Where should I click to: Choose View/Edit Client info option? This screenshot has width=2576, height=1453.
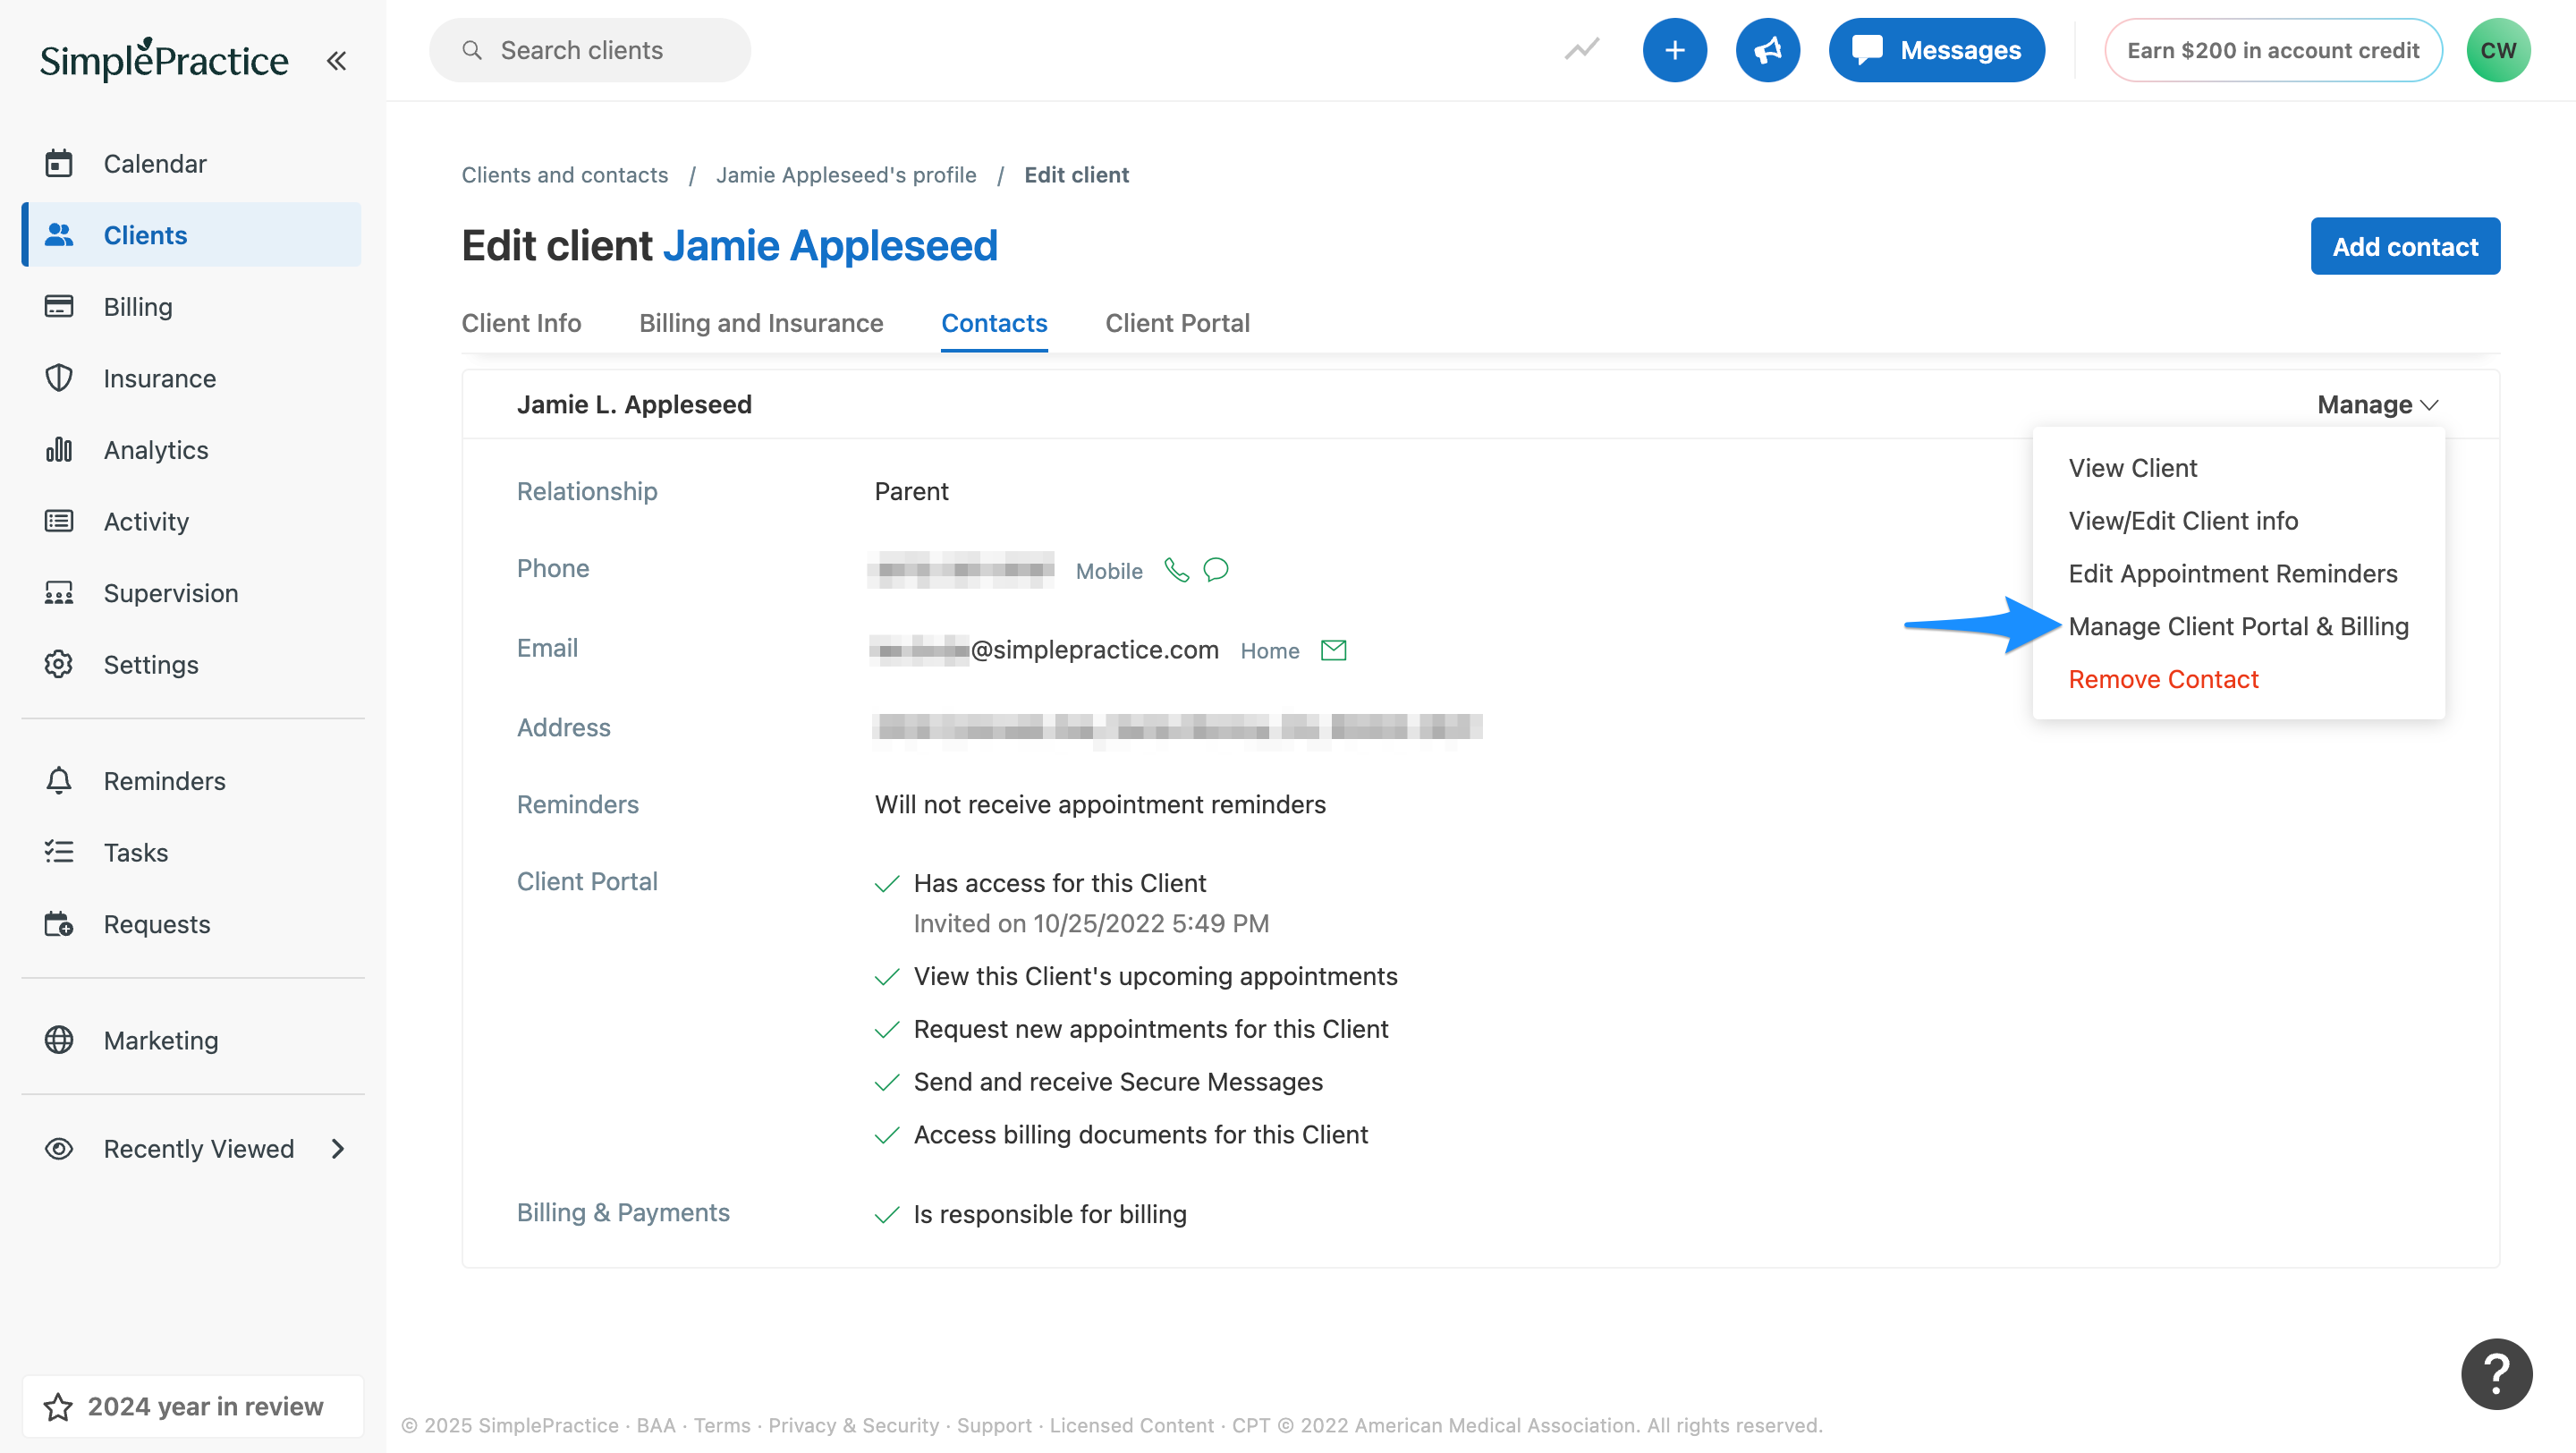[x=2183, y=521]
